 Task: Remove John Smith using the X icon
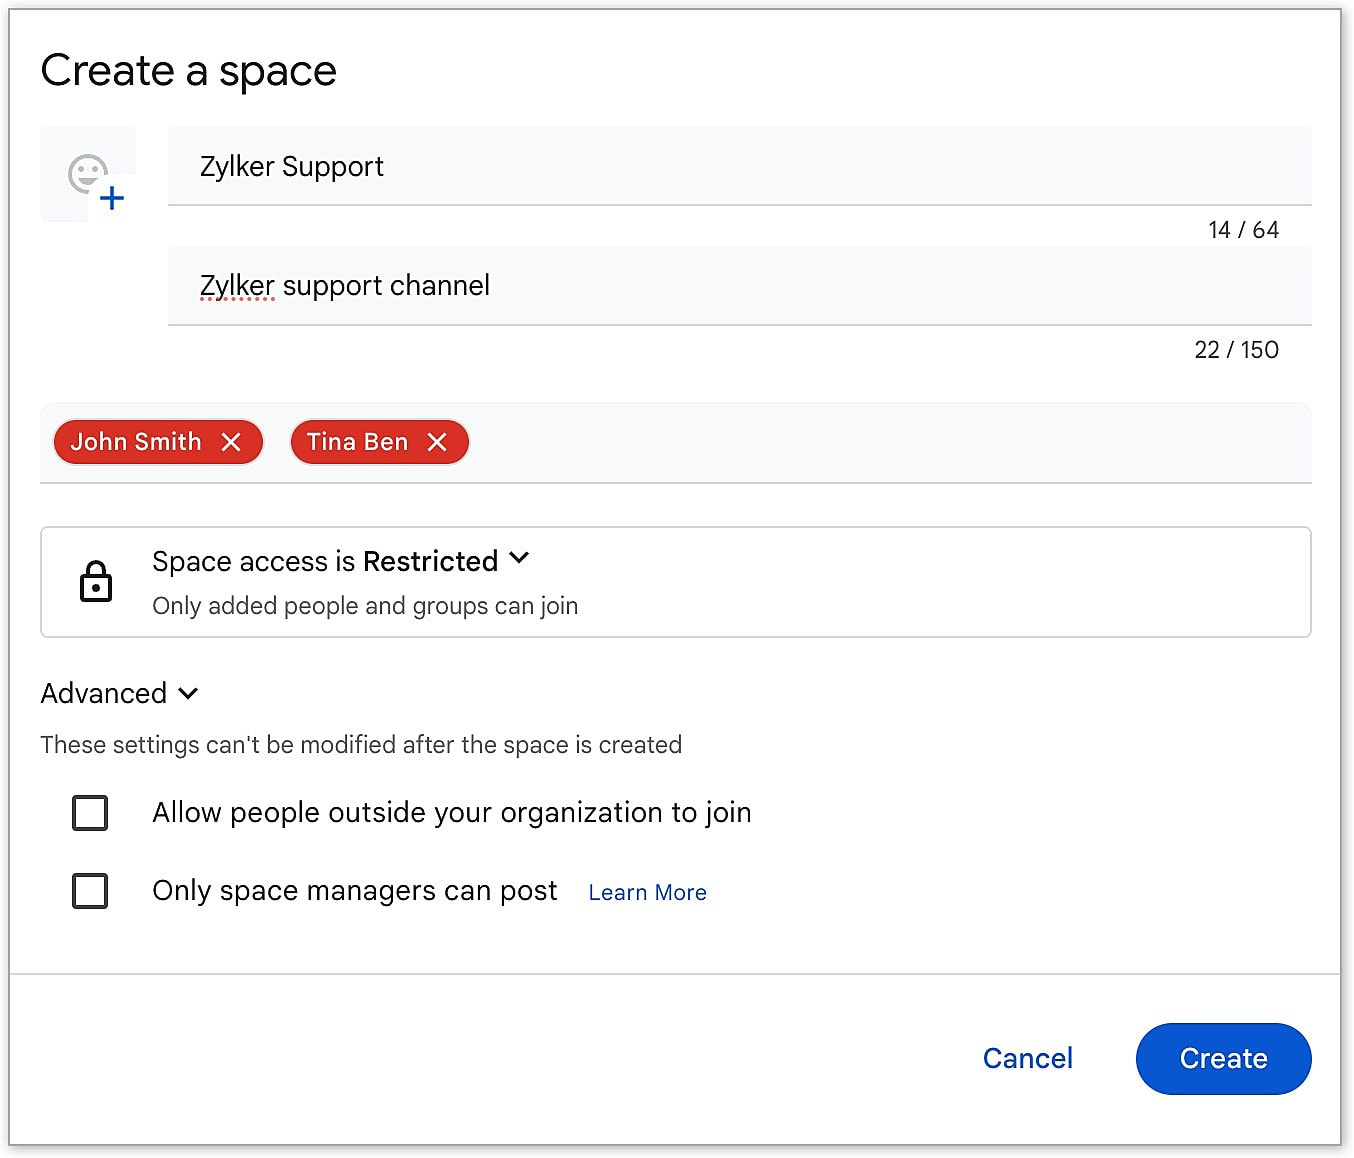pyautogui.click(x=231, y=442)
